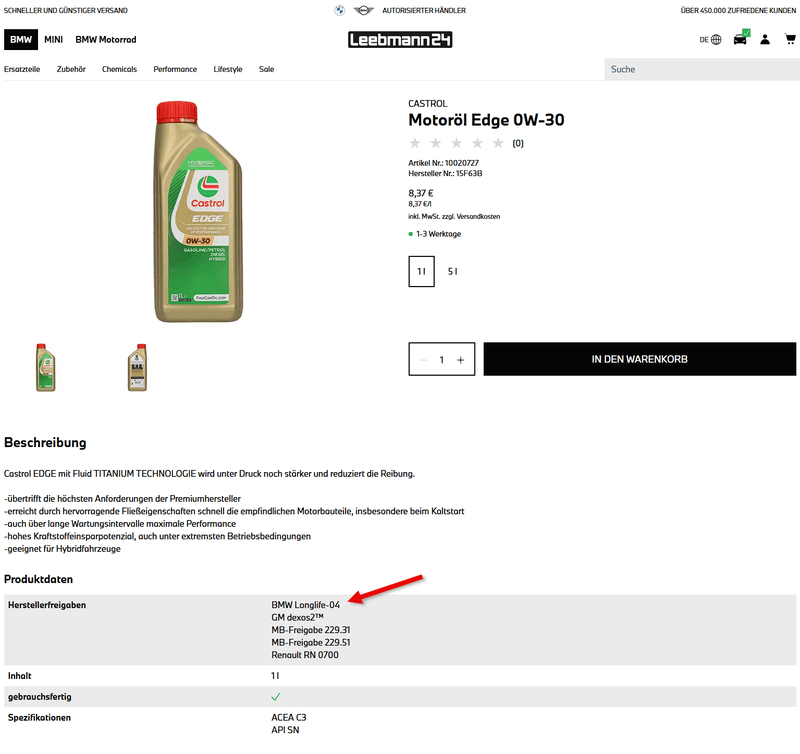
Task: Select the 1 l size option
Action: coord(421,271)
